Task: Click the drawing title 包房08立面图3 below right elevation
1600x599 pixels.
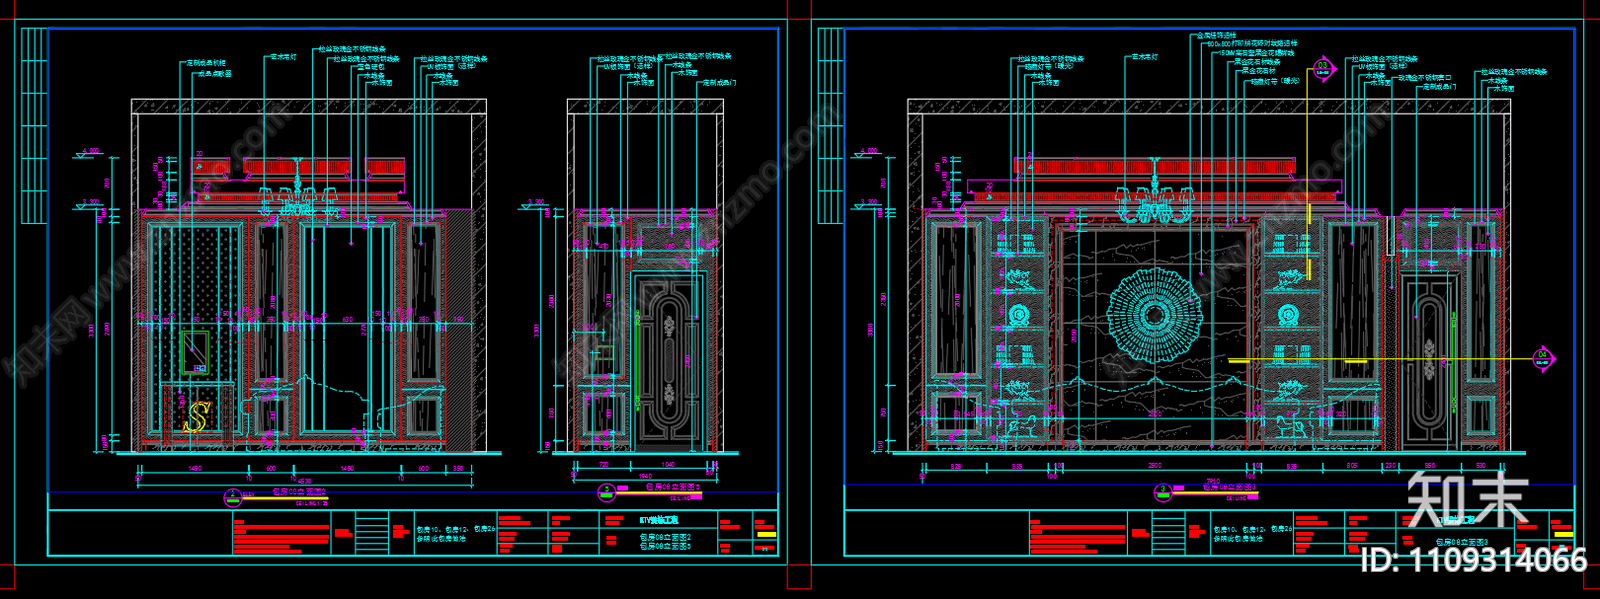Action: point(1230,487)
